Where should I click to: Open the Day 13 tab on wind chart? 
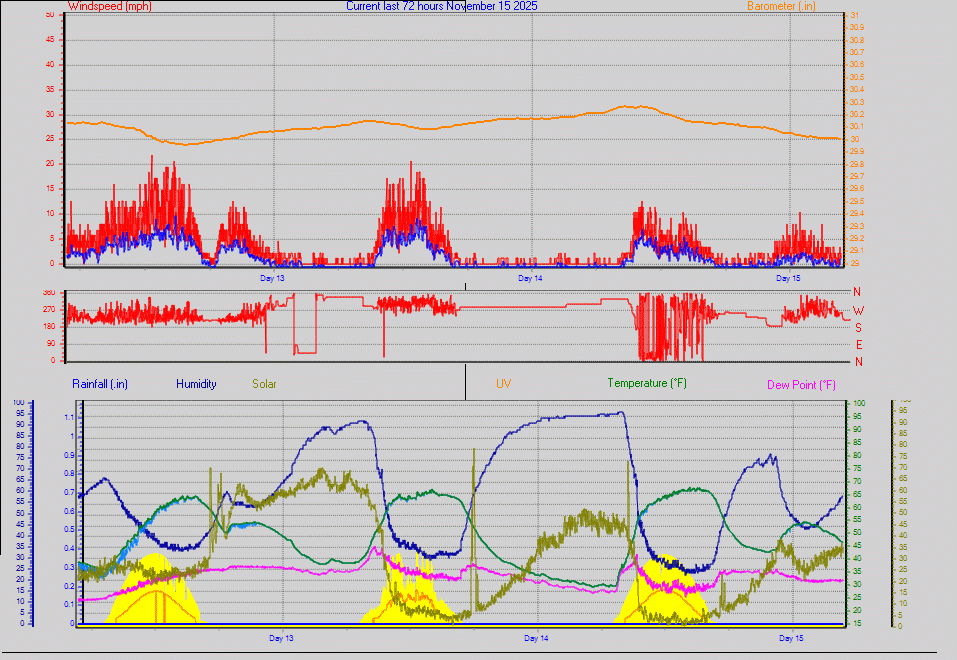[272, 278]
